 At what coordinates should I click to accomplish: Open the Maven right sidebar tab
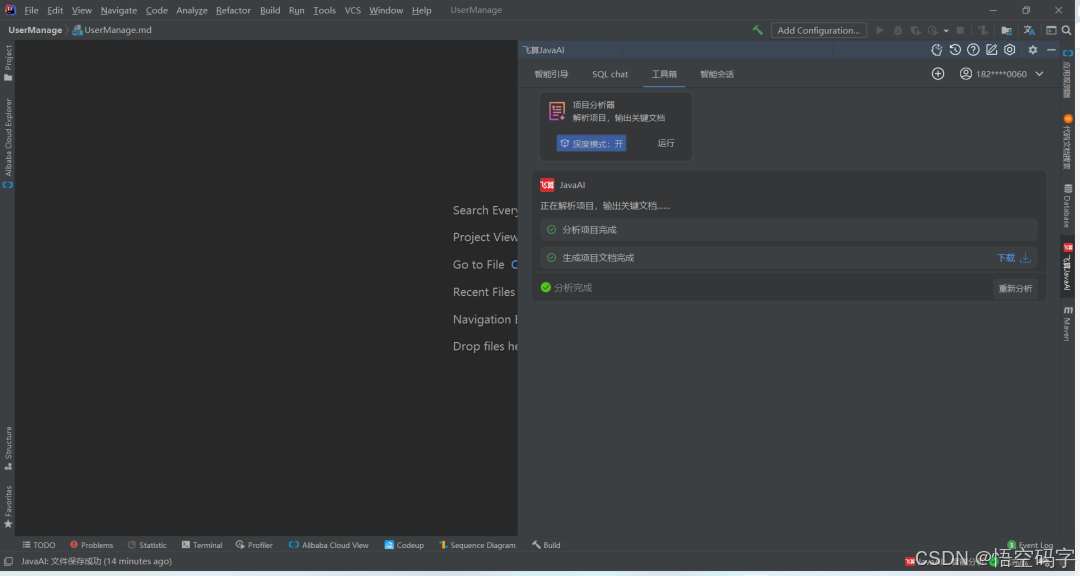coord(1067,324)
